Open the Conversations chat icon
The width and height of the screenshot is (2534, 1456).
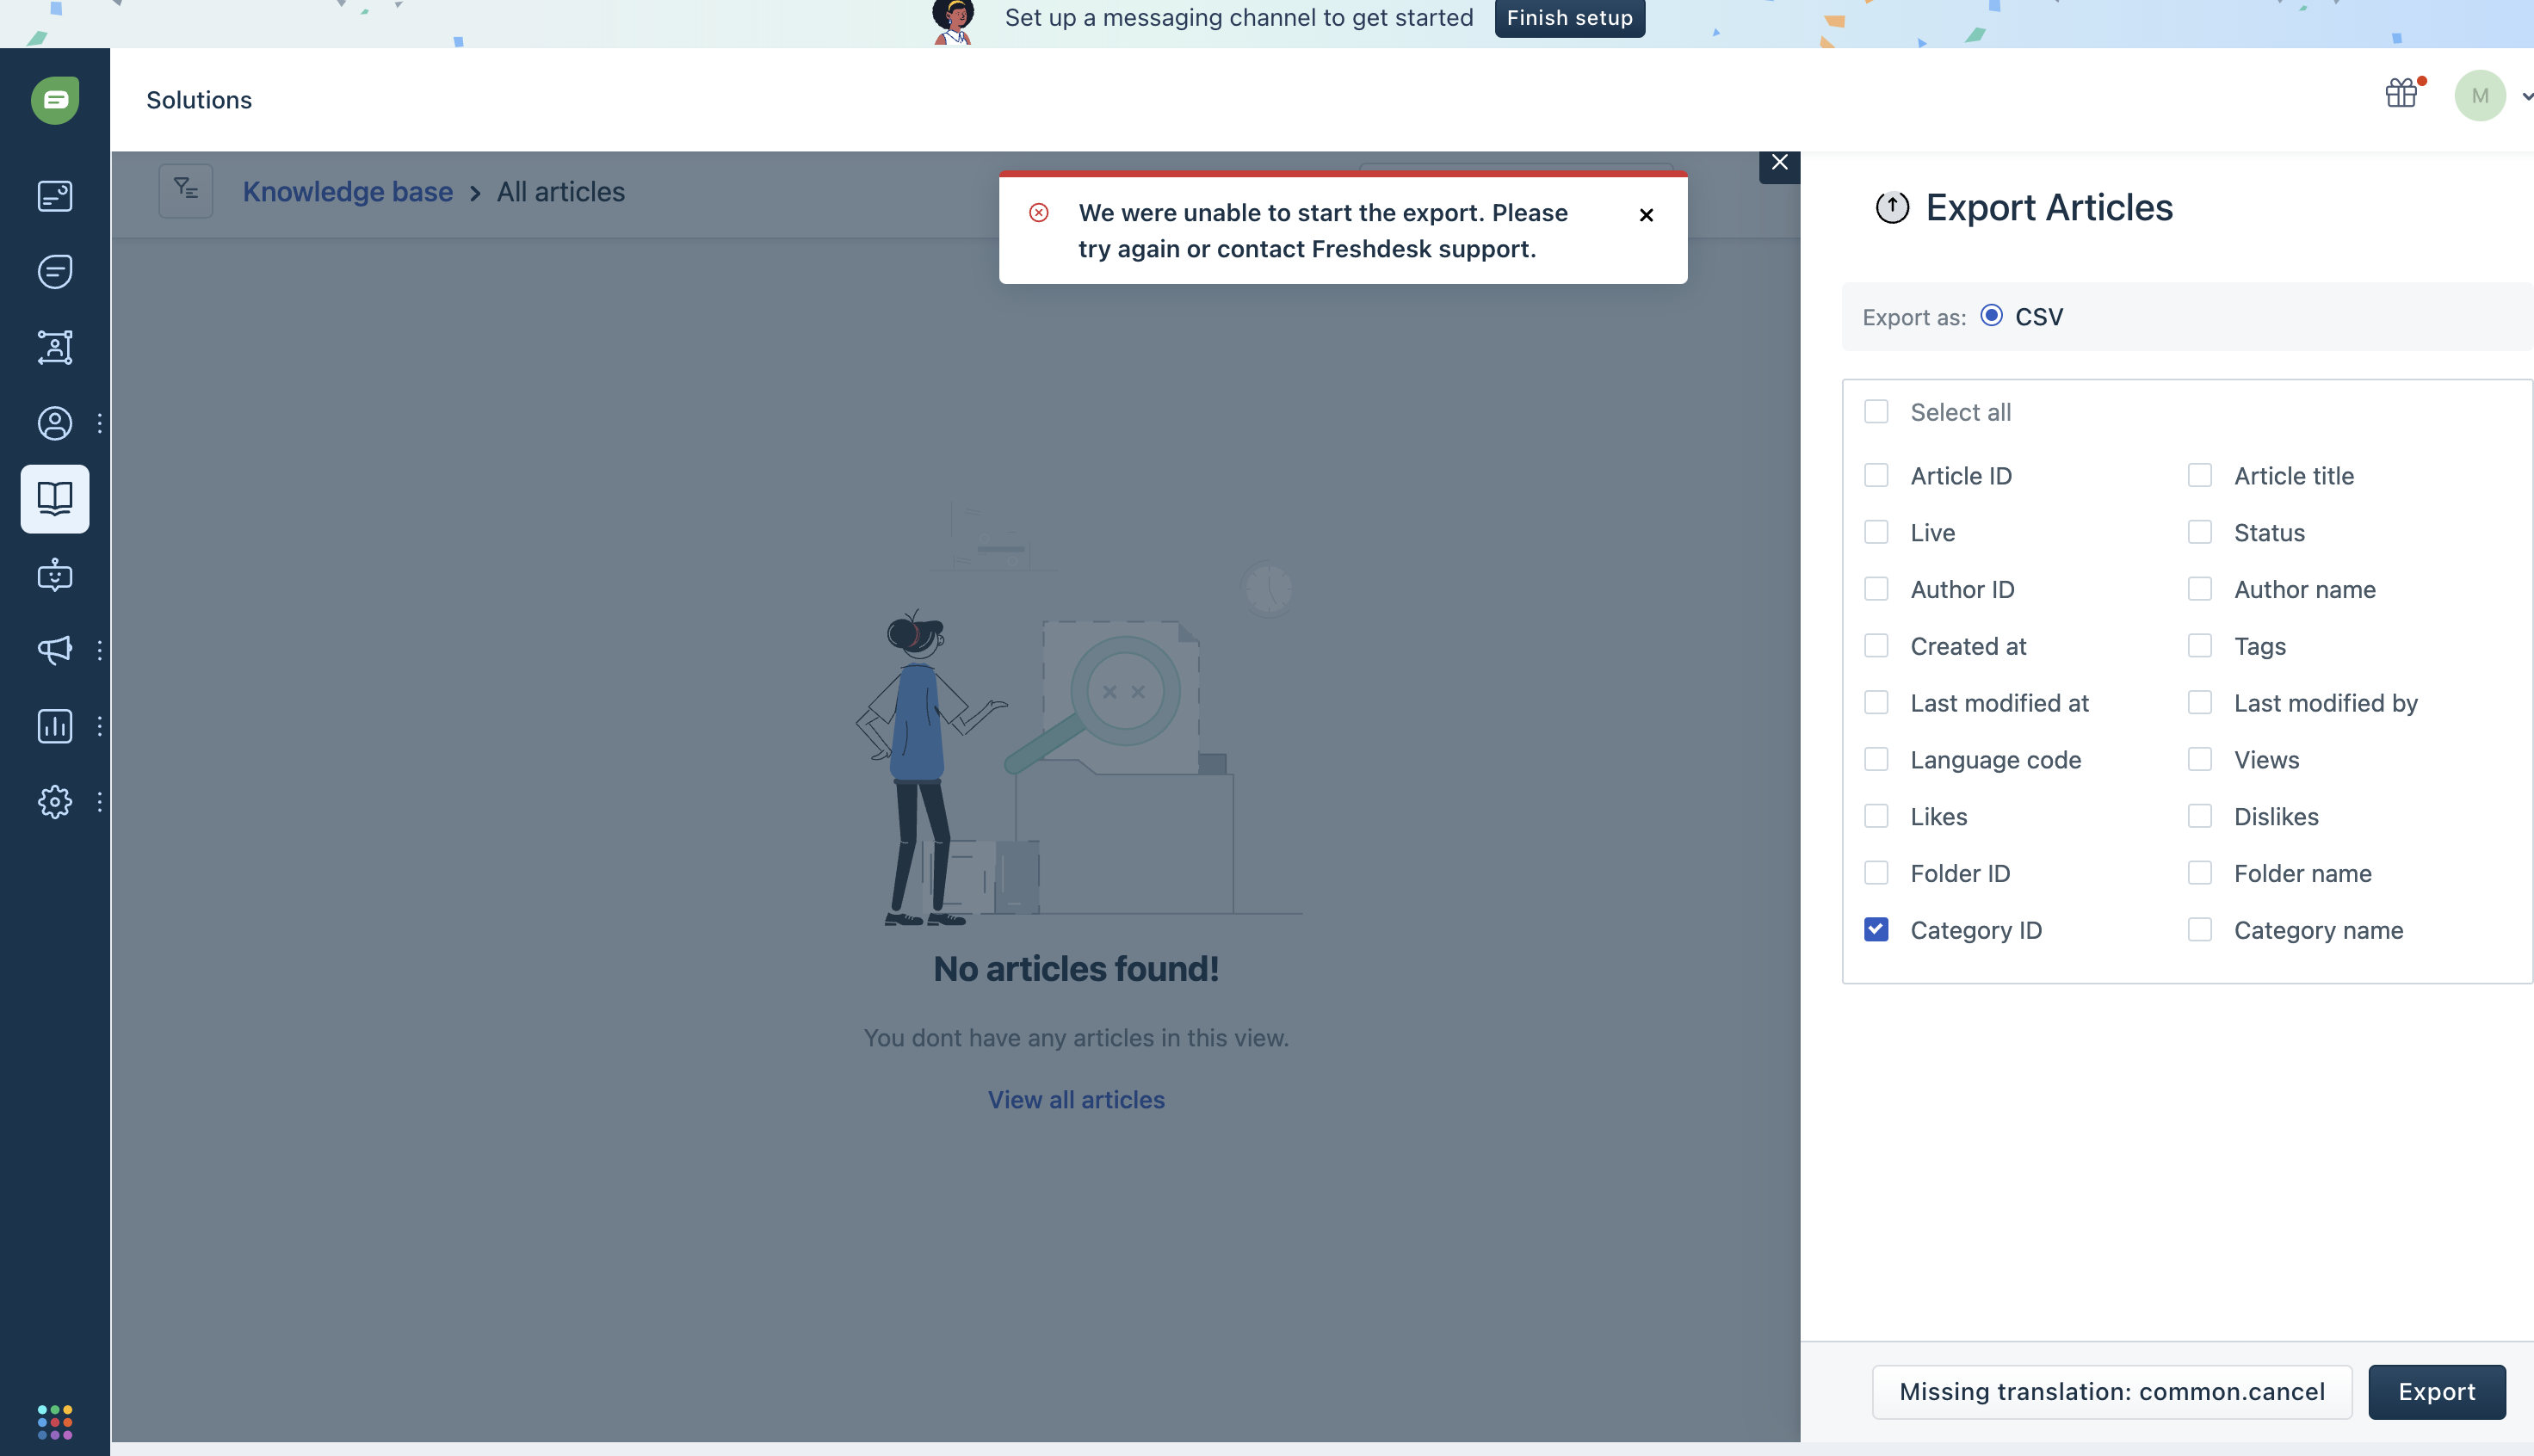point(55,271)
